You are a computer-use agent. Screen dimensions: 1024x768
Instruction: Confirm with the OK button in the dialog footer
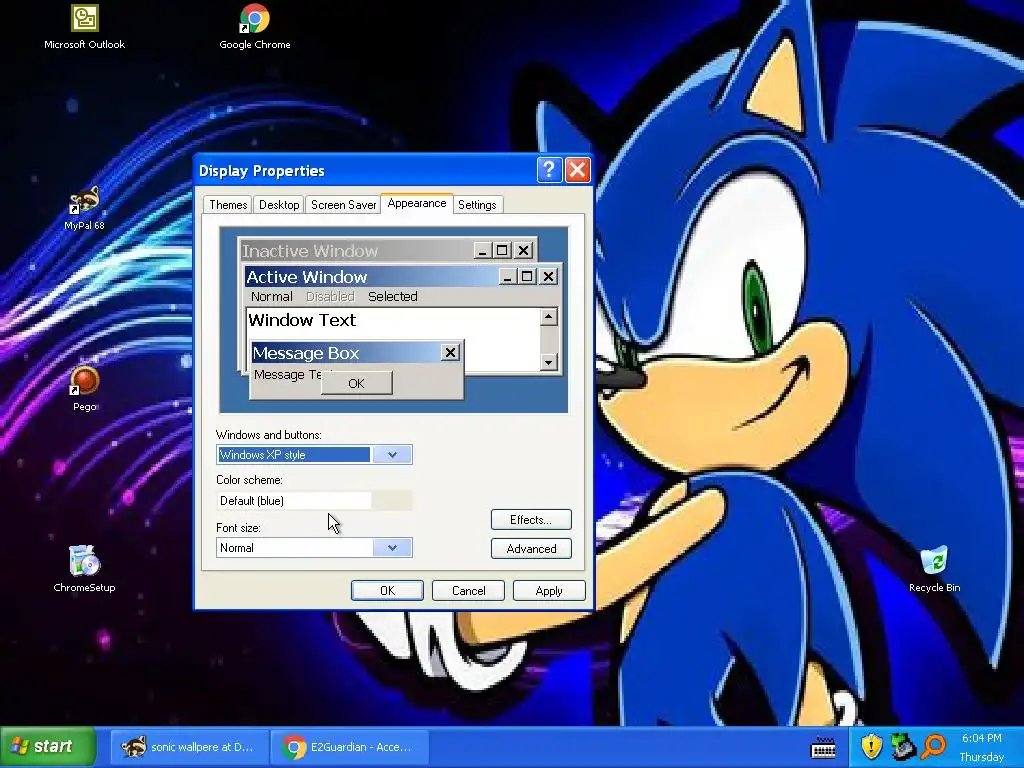click(387, 590)
